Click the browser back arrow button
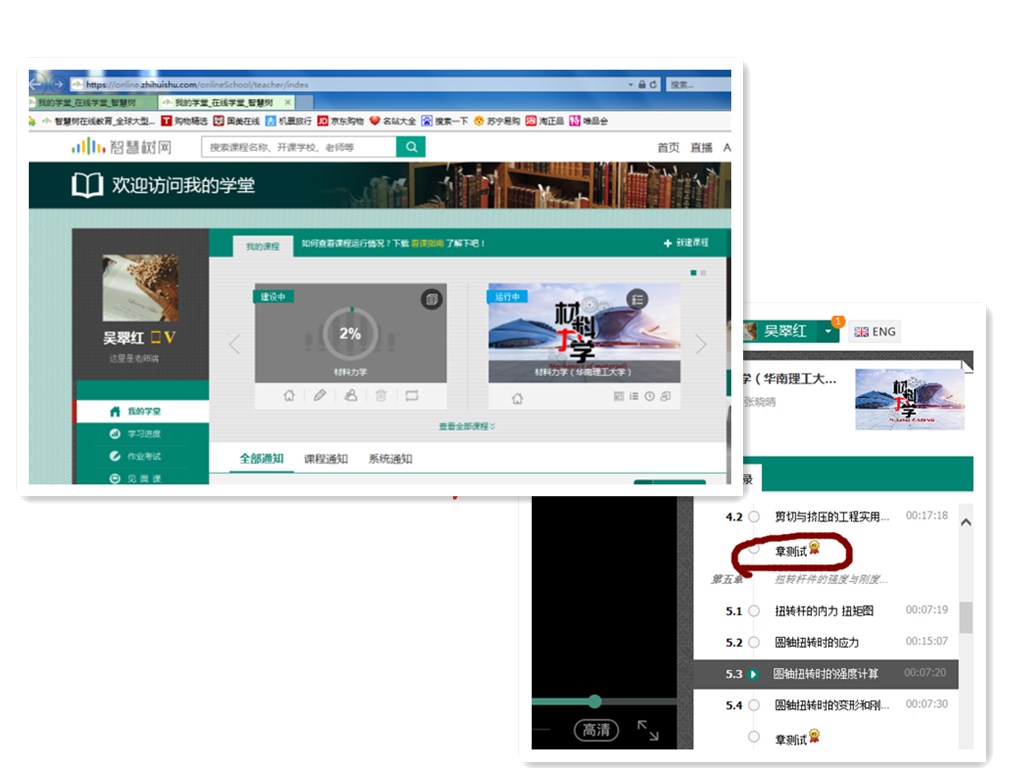The width and height of the screenshot is (1024, 768). (36, 85)
